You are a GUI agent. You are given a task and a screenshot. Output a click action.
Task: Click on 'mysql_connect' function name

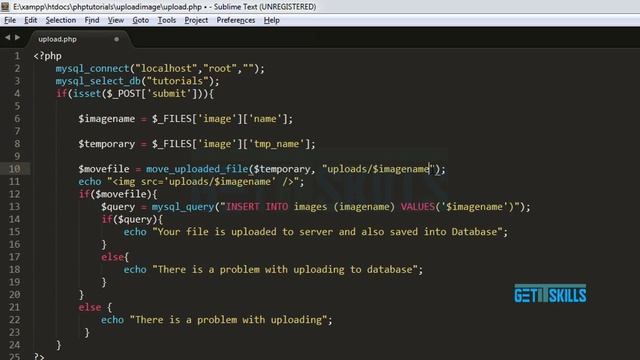tap(93, 69)
